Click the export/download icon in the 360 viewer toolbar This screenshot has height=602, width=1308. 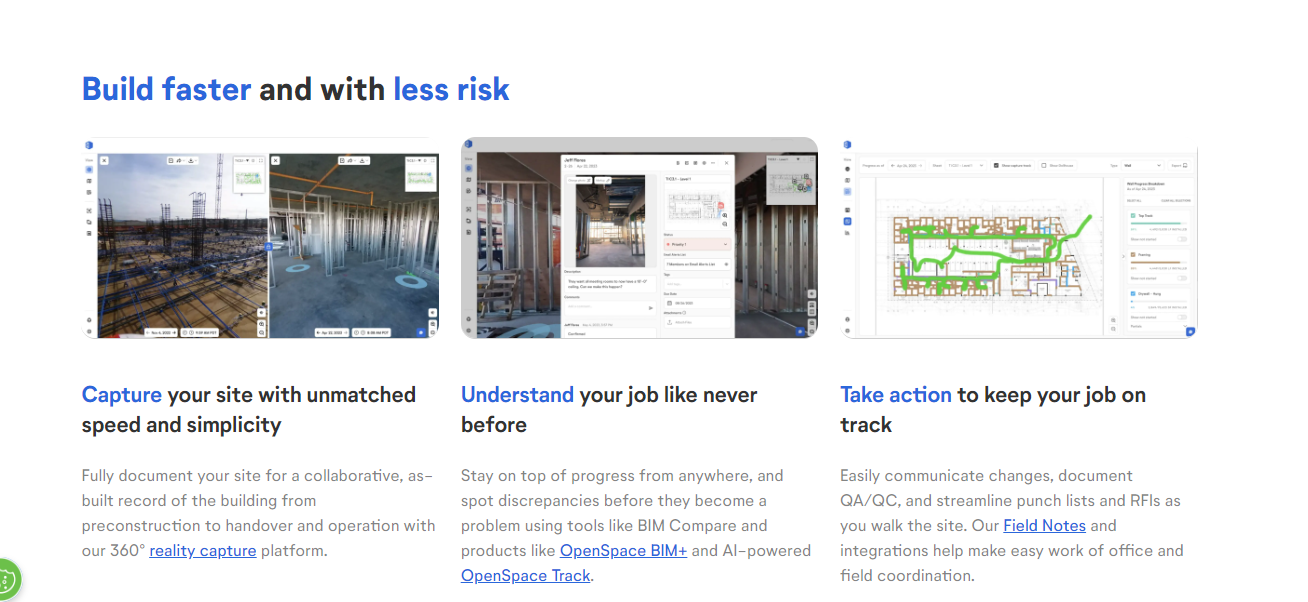pos(191,160)
